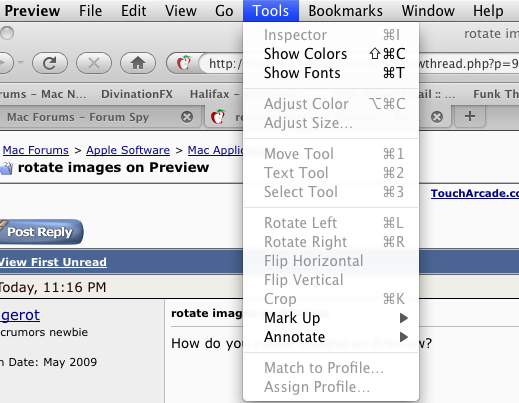Click the Apple Software breadcrumb link
Viewport: 519px width, 403px height.
[x=128, y=150]
